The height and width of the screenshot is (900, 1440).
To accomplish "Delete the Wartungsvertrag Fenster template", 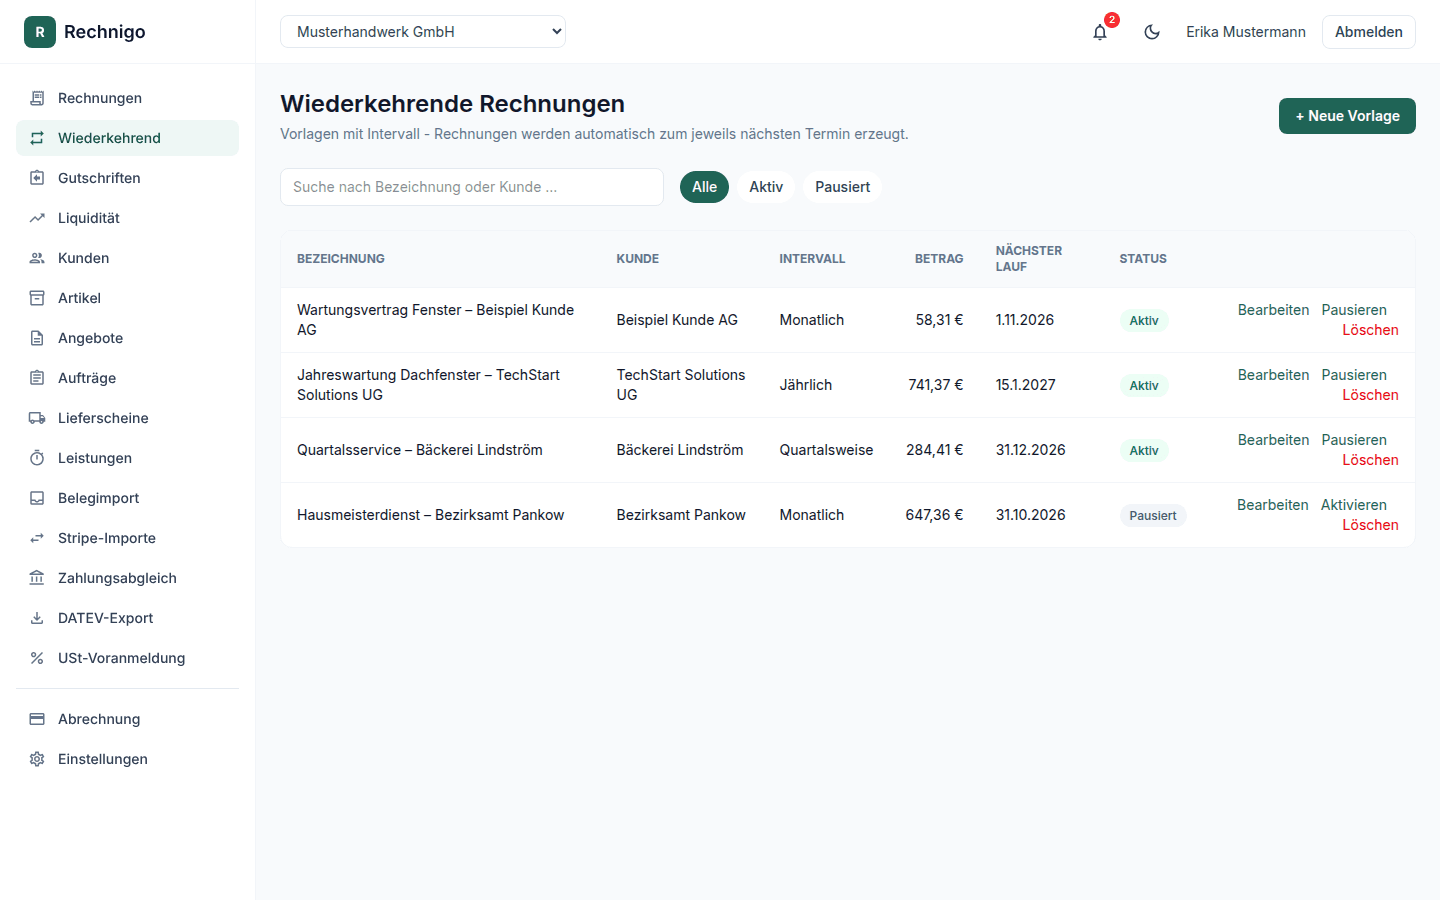I will click(1370, 330).
